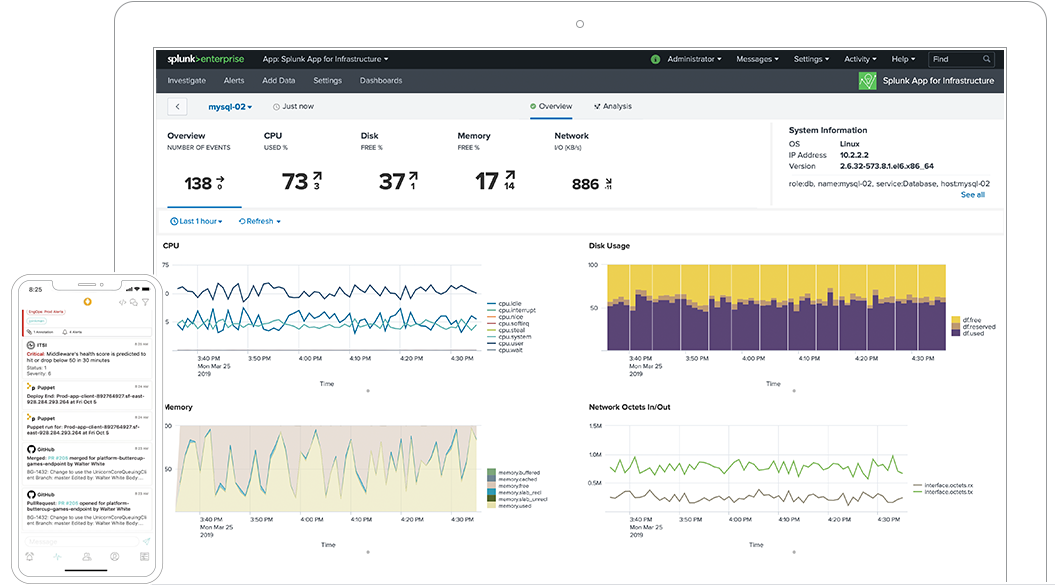This screenshot has width=1060, height=586.
Task: Tap the orange logo atop the phone app
Action: [x=87, y=301]
